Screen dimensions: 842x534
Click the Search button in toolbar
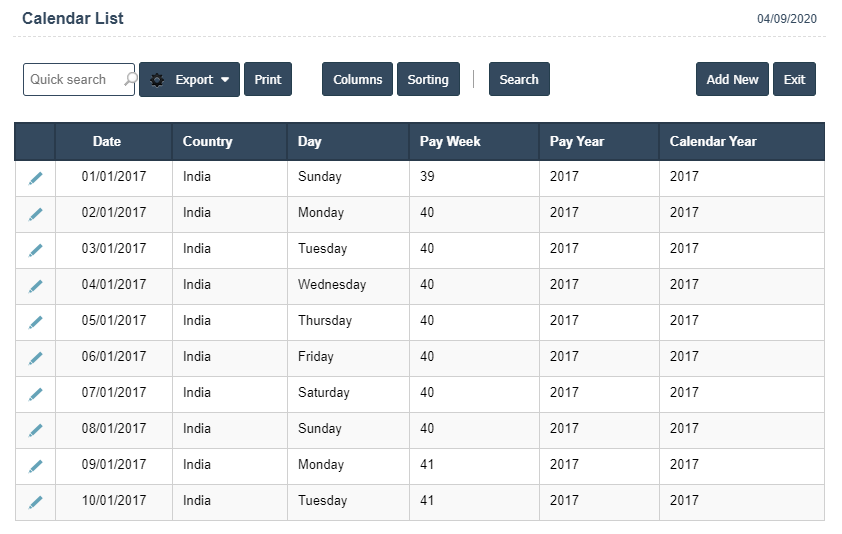click(519, 80)
